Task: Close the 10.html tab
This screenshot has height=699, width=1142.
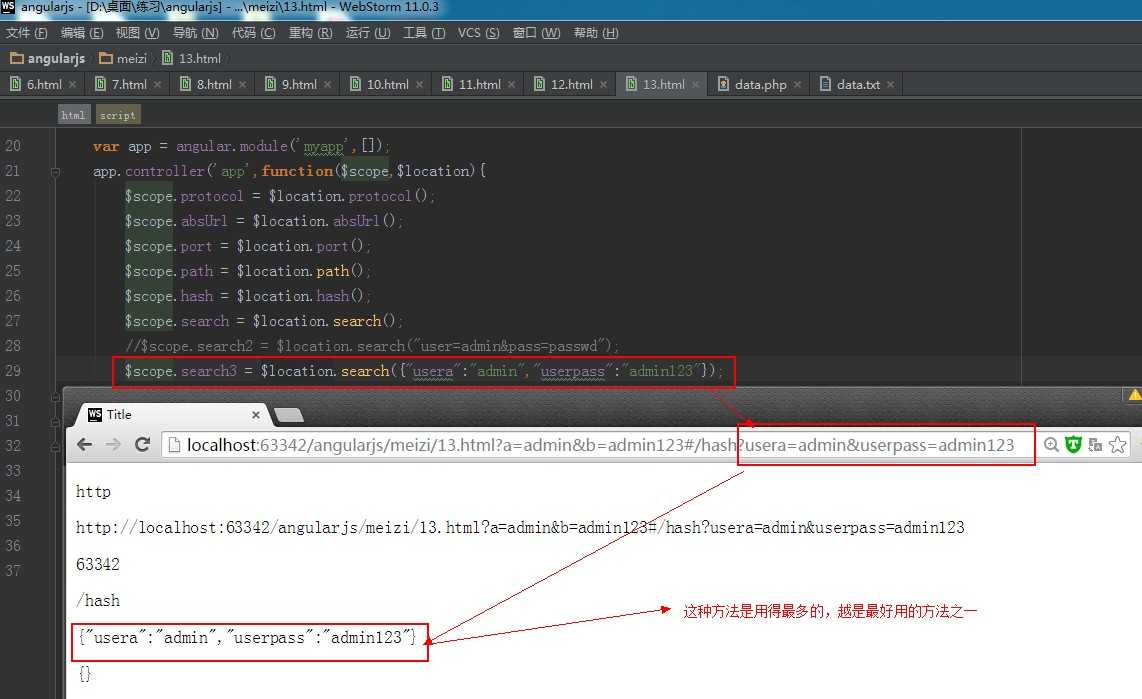Action: click(x=419, y=84)
